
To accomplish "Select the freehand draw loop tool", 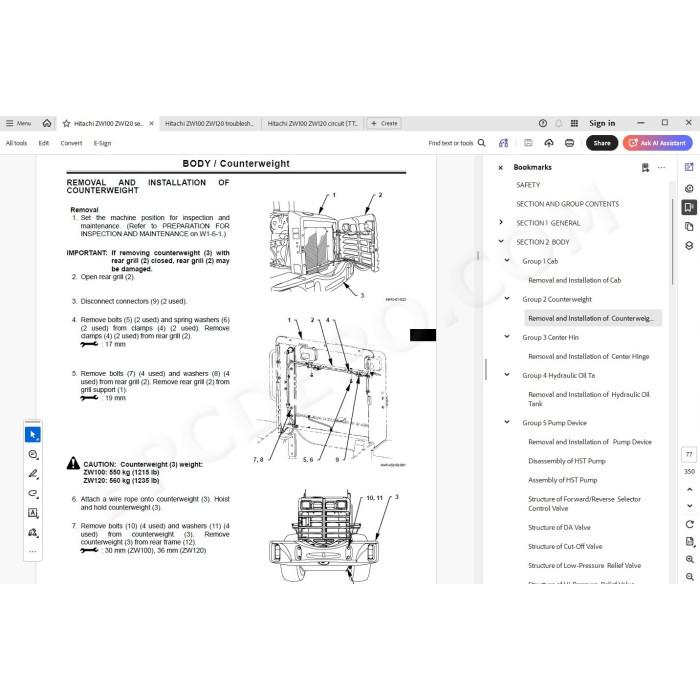I will 33,493.
